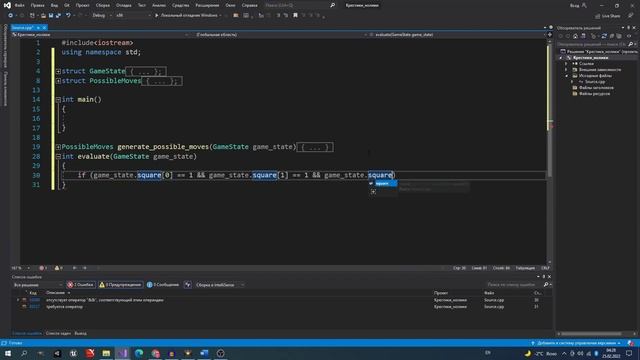Open the x86 platform dropdown

(x=133, y=16)
